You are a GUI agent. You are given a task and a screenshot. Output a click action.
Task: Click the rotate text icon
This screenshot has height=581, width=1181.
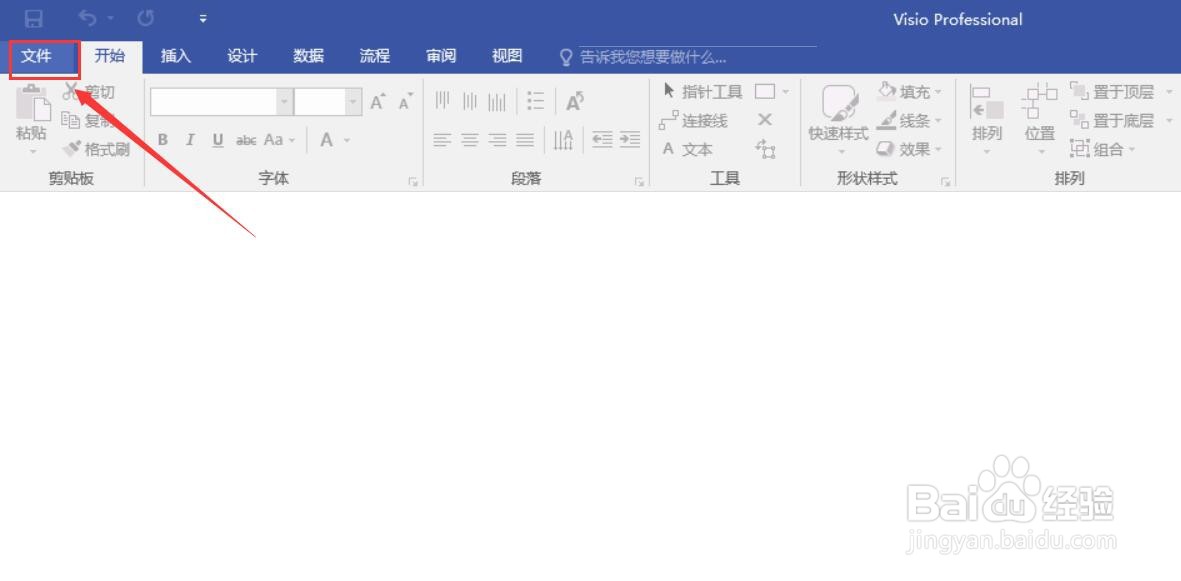pyautogui.click(x=575, y=101)
